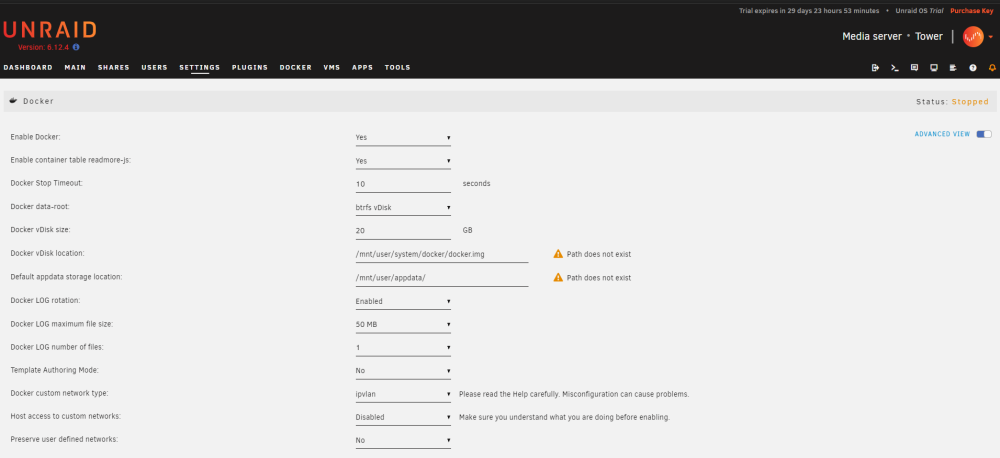Open the system log icon
Screen dimensions: 1000x458
pyautogui.click(x=953, y=68)
